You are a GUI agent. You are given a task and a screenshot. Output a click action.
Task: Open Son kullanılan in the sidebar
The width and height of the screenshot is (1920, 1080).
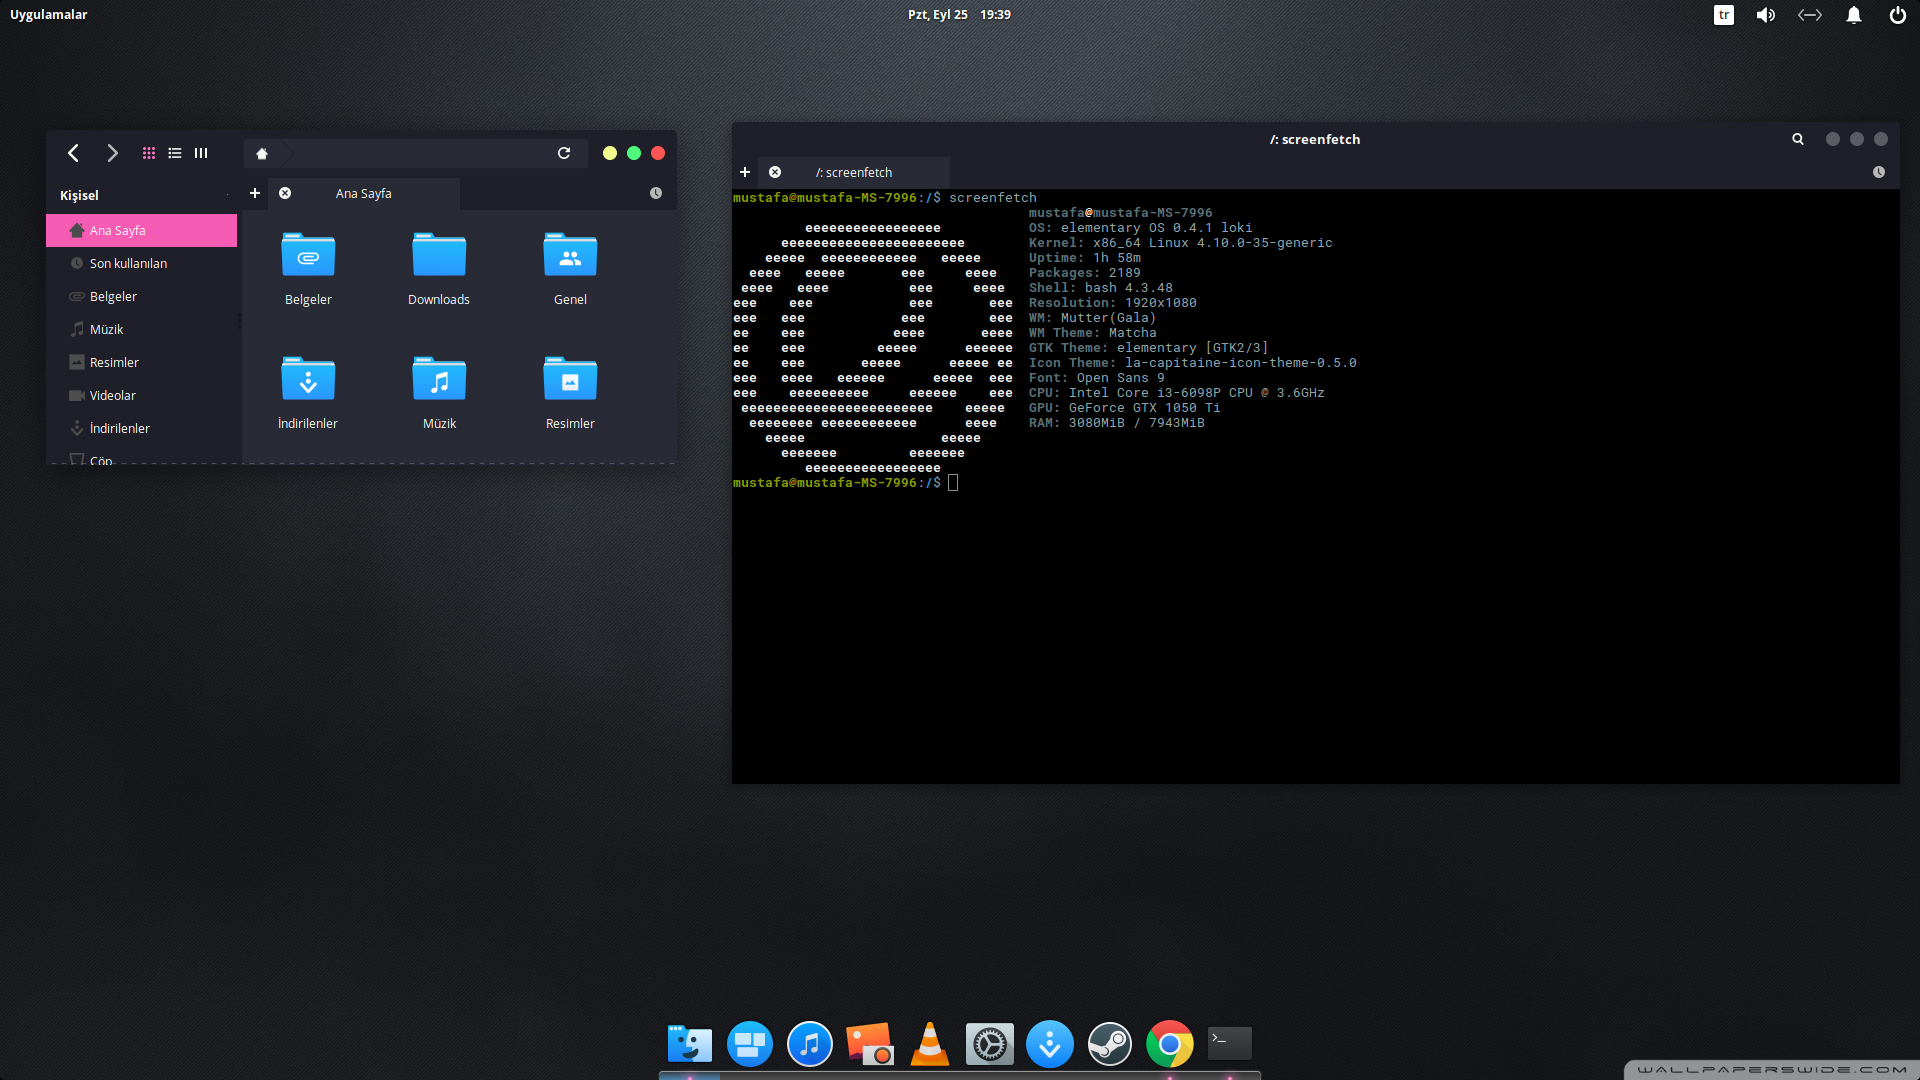coord(142,263)
